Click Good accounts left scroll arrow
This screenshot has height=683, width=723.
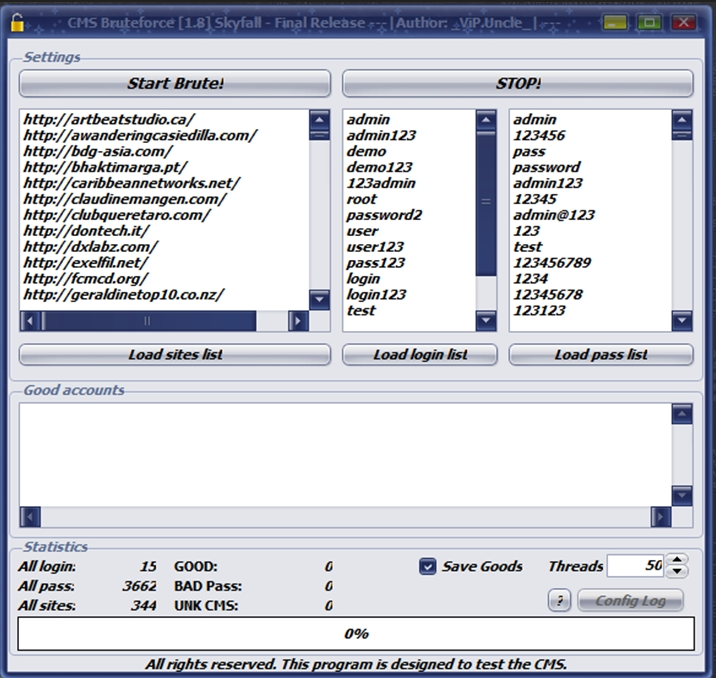30,517
